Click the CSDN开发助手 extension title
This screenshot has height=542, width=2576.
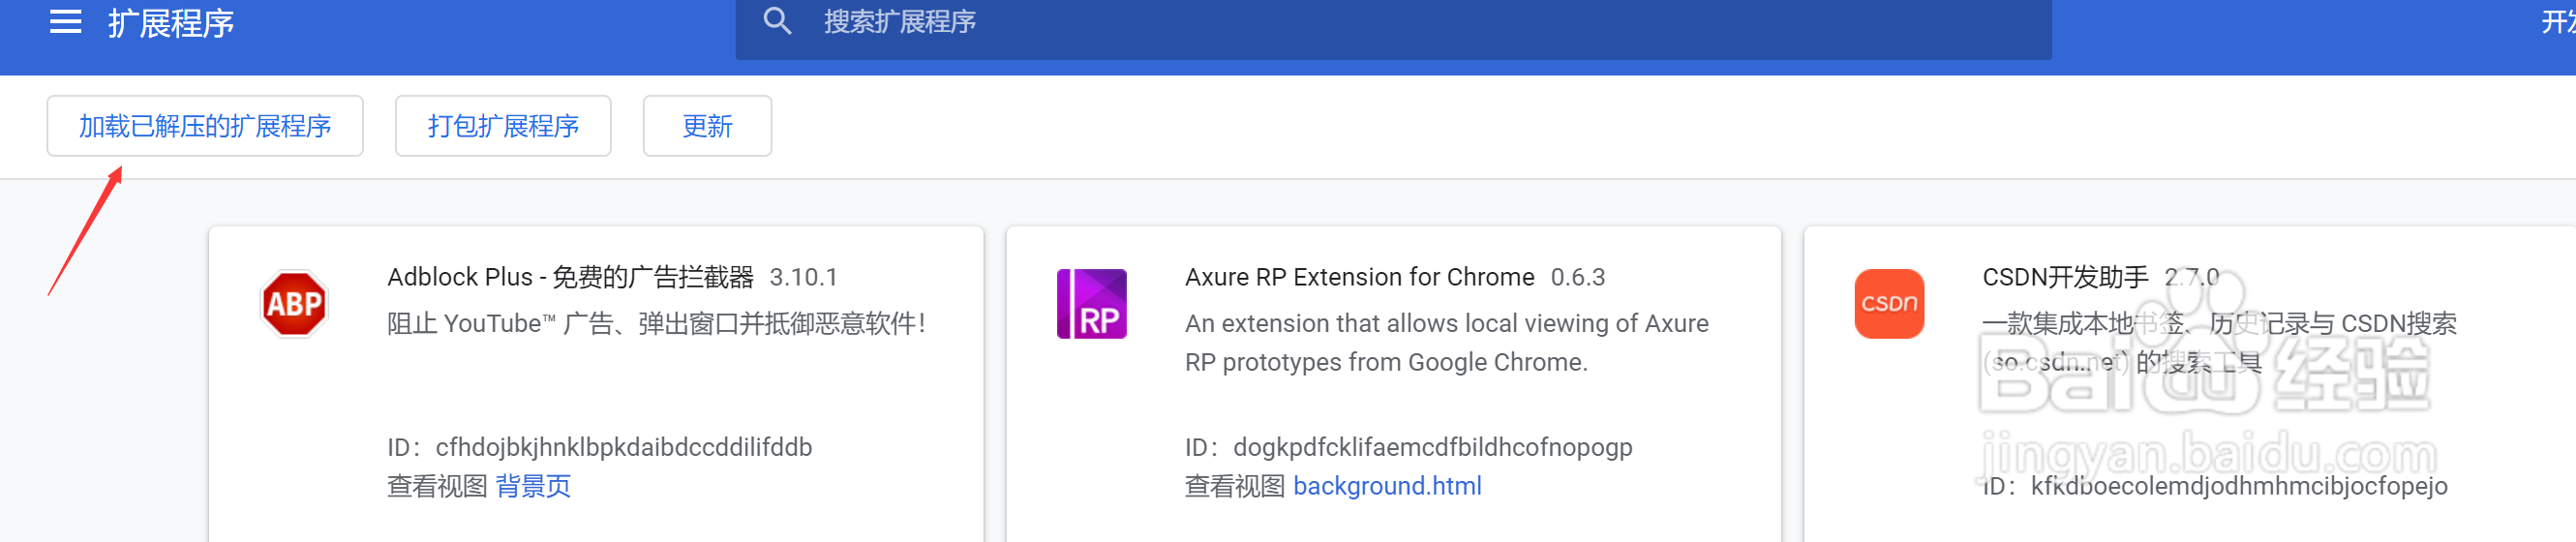[x=2064, y=277]
